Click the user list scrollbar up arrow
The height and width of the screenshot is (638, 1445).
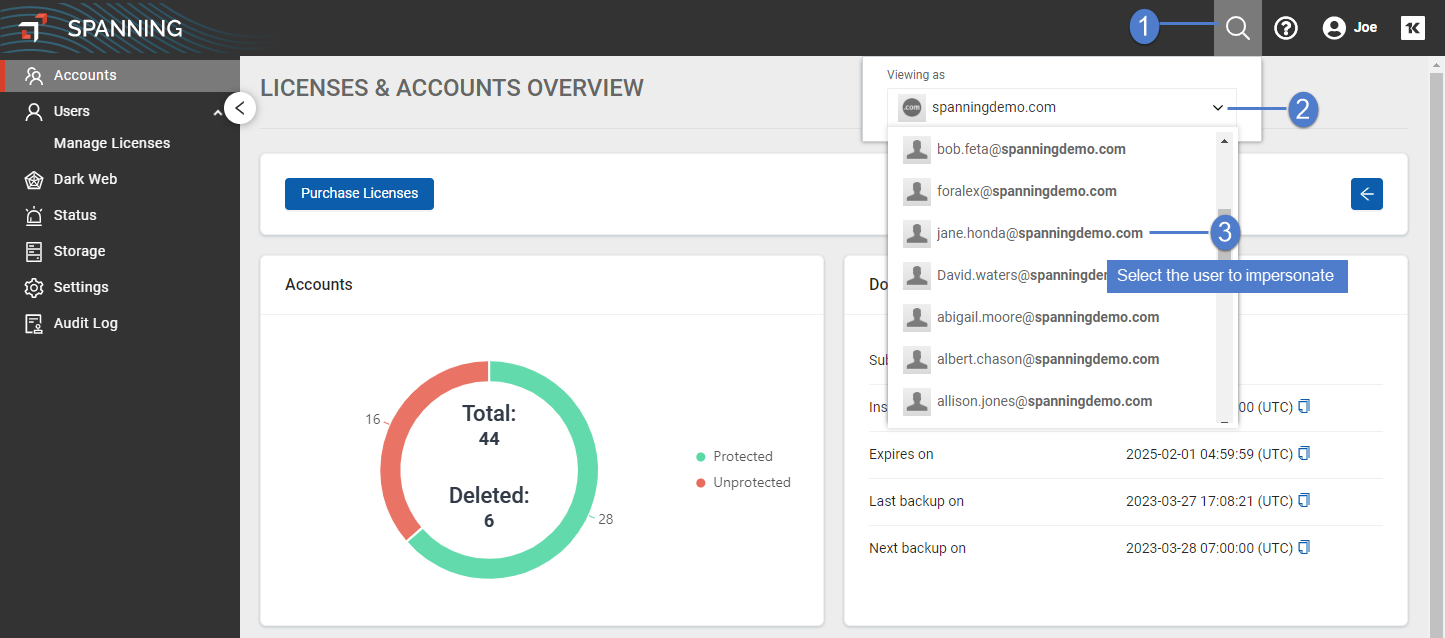[1224, 141]
